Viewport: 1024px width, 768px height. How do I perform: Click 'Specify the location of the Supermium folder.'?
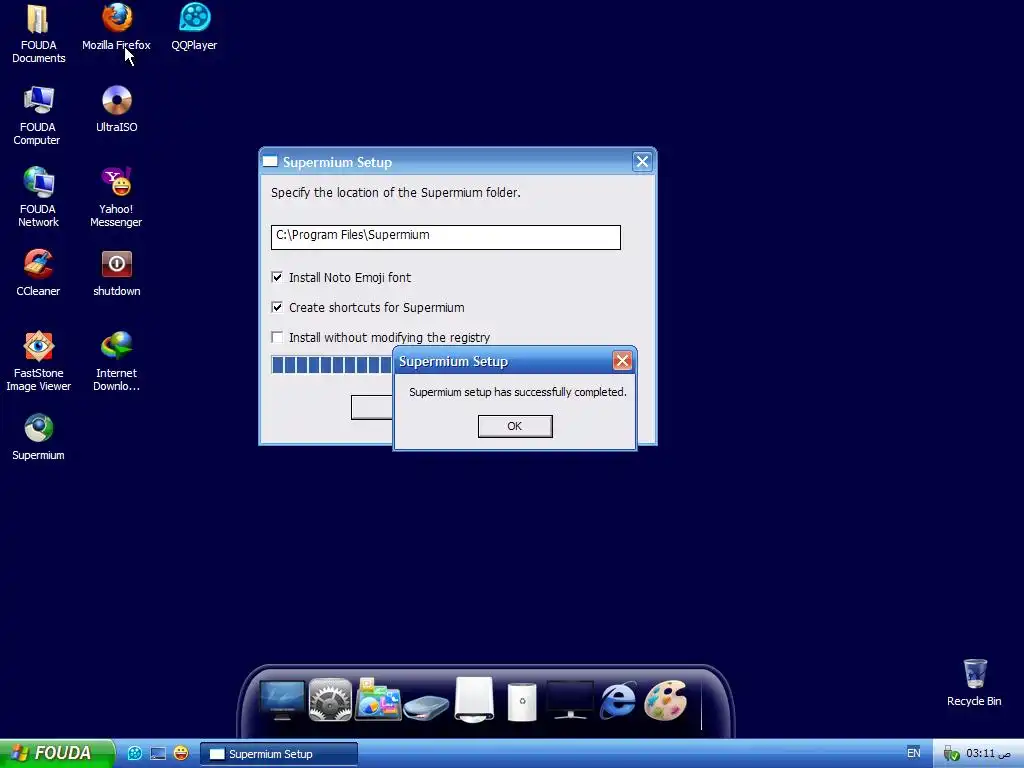click(396, 193)
